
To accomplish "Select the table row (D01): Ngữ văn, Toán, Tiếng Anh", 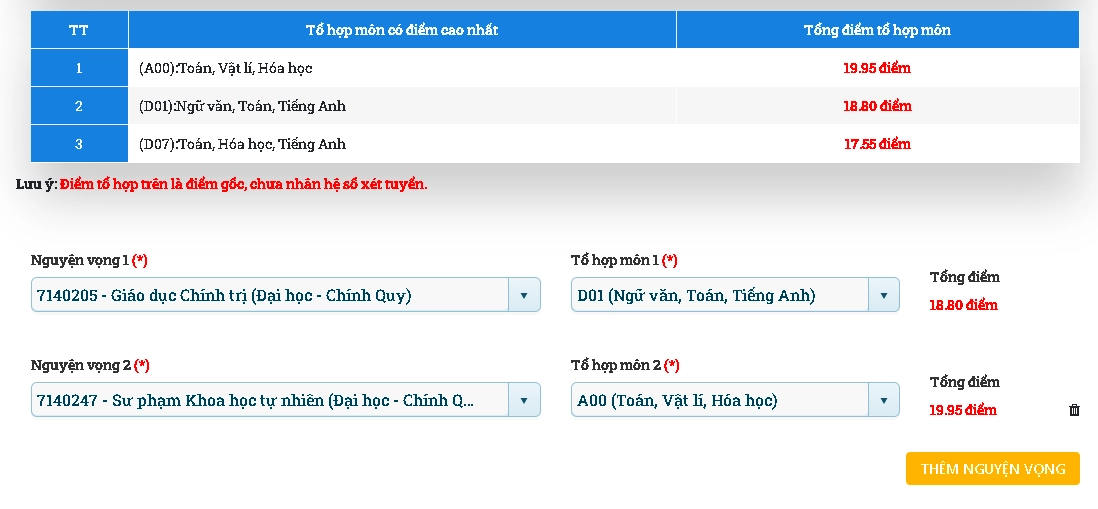I will pos(242,106).
